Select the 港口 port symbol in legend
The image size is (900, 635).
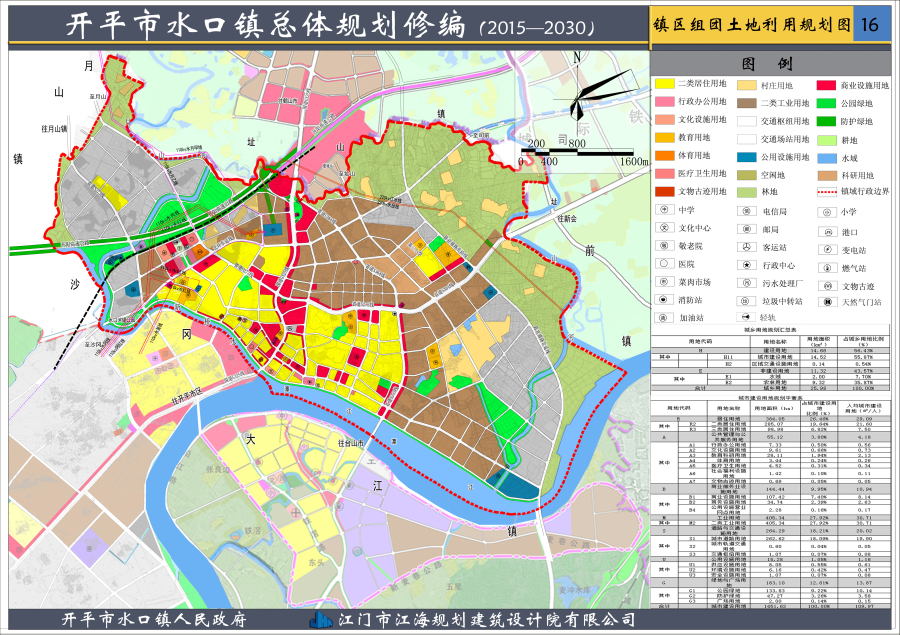click(827, 230)
